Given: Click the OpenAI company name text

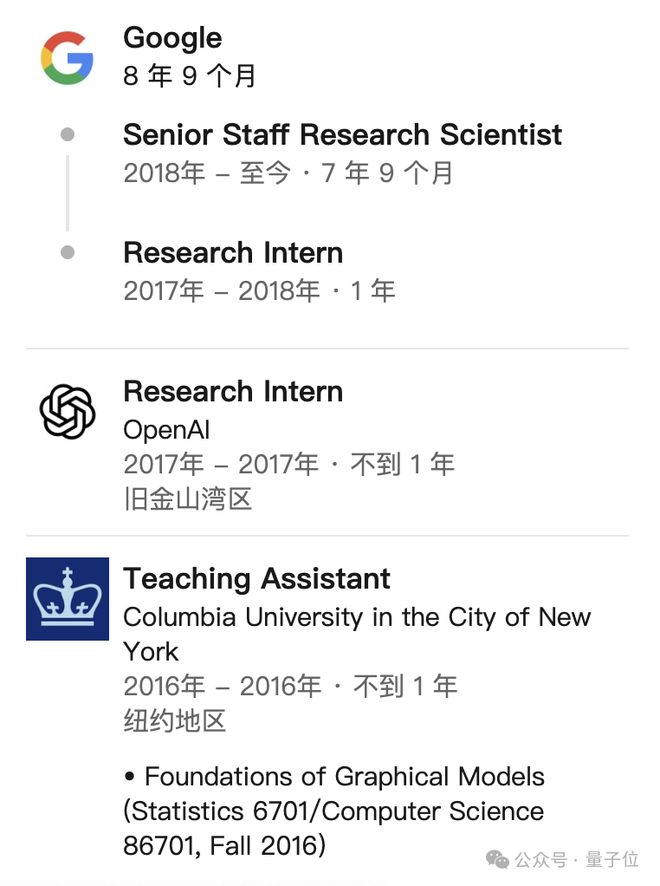Looking at the screenshot, I should click(x=166, y=430).
